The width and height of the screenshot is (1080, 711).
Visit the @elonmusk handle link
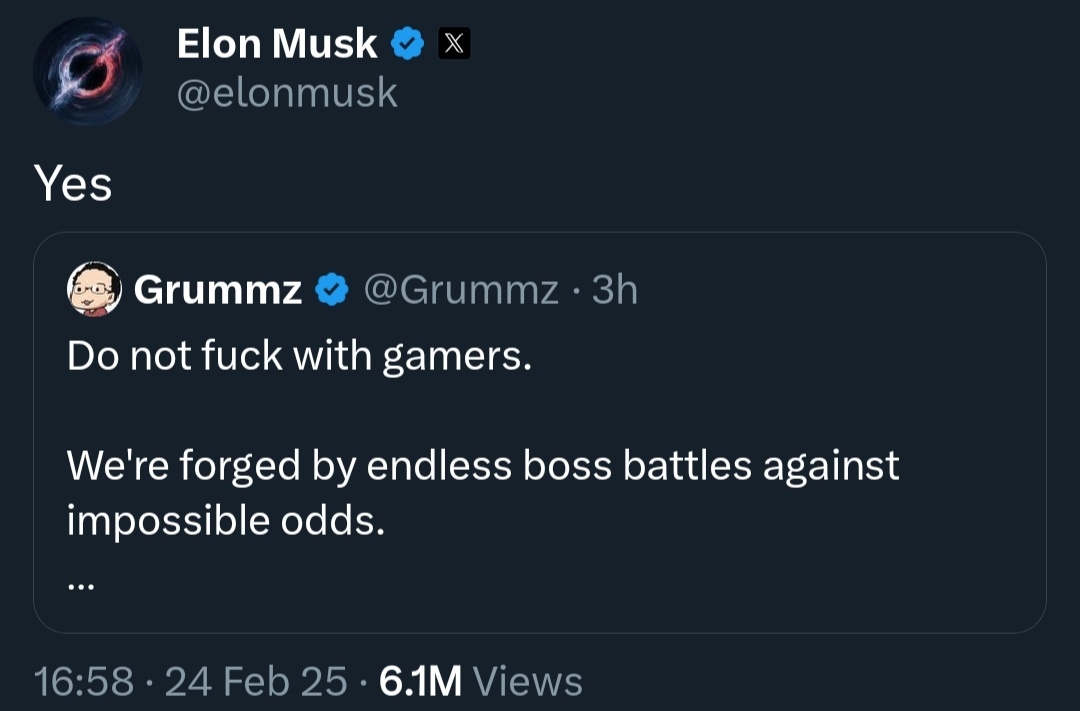pos(287,93)
